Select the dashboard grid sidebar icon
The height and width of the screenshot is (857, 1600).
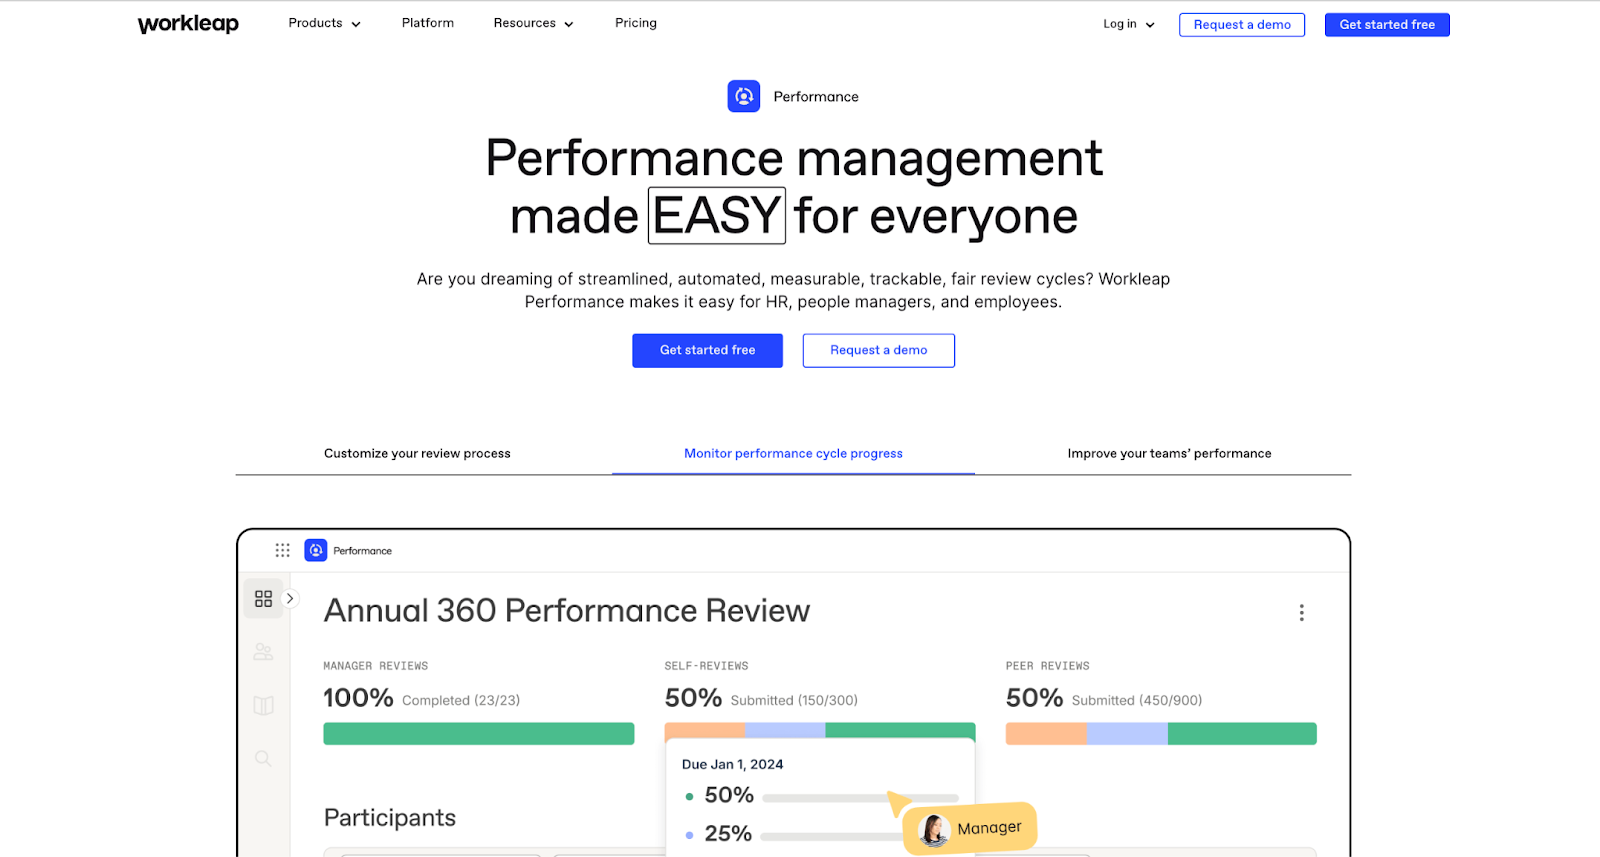pyautogui.click(x=264, y=599)
